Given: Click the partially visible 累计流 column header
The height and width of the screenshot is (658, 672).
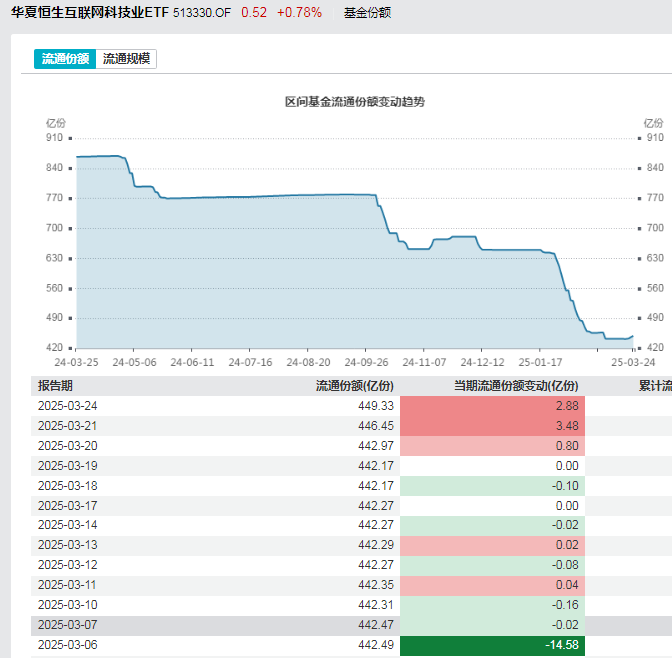Looking at the screenshot, I should 654,385.
